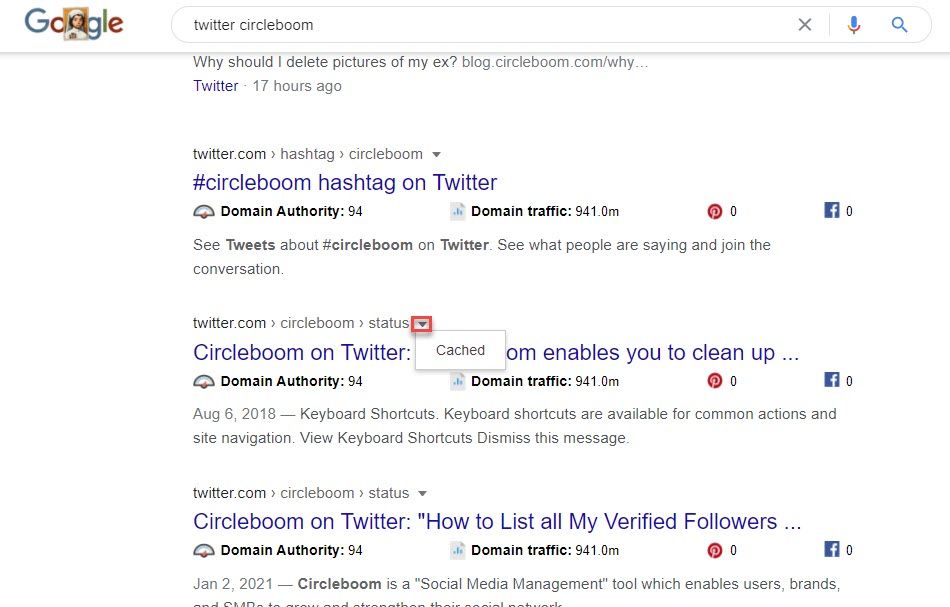This screenshot has height=607, width=950.
Task: Click the Twitter source link under blog snippet
Action: pos(216,86)
